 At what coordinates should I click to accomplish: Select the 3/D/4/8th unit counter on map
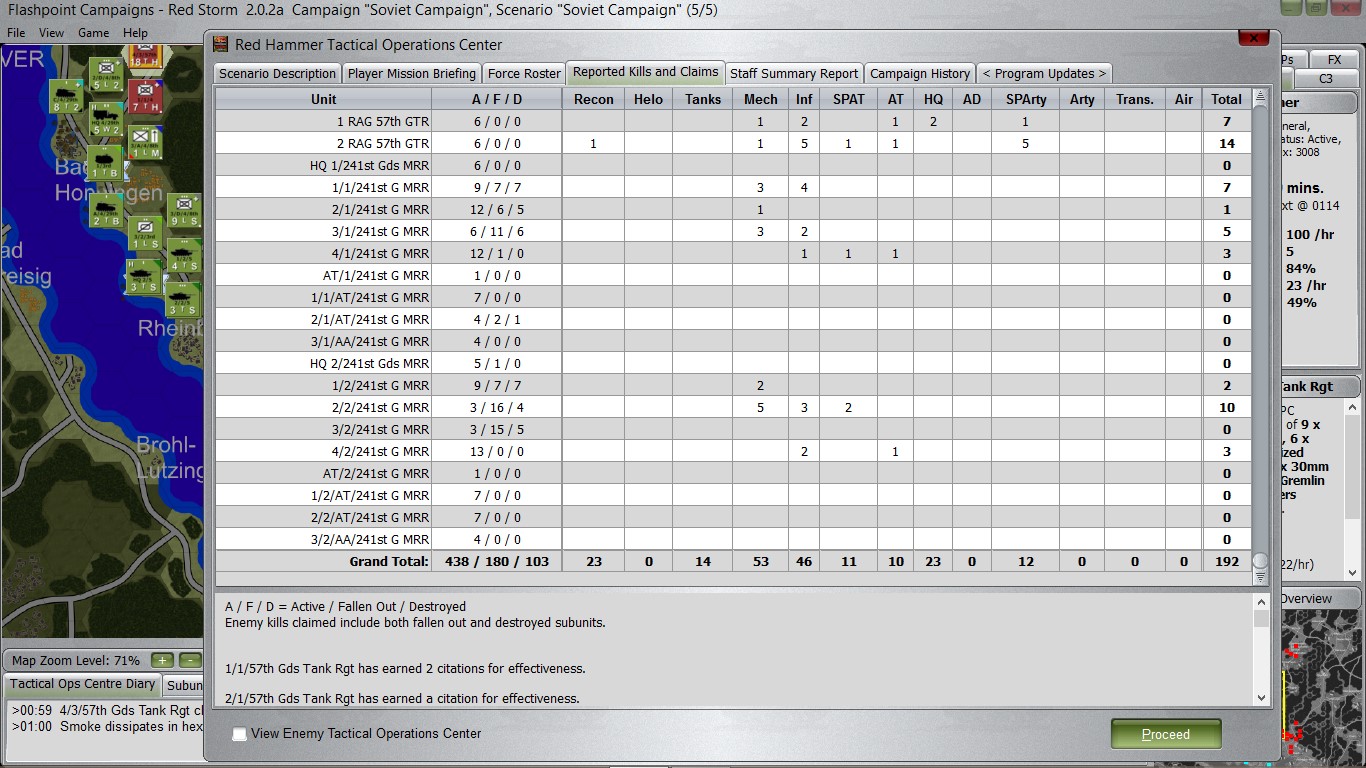coord(183,210)
